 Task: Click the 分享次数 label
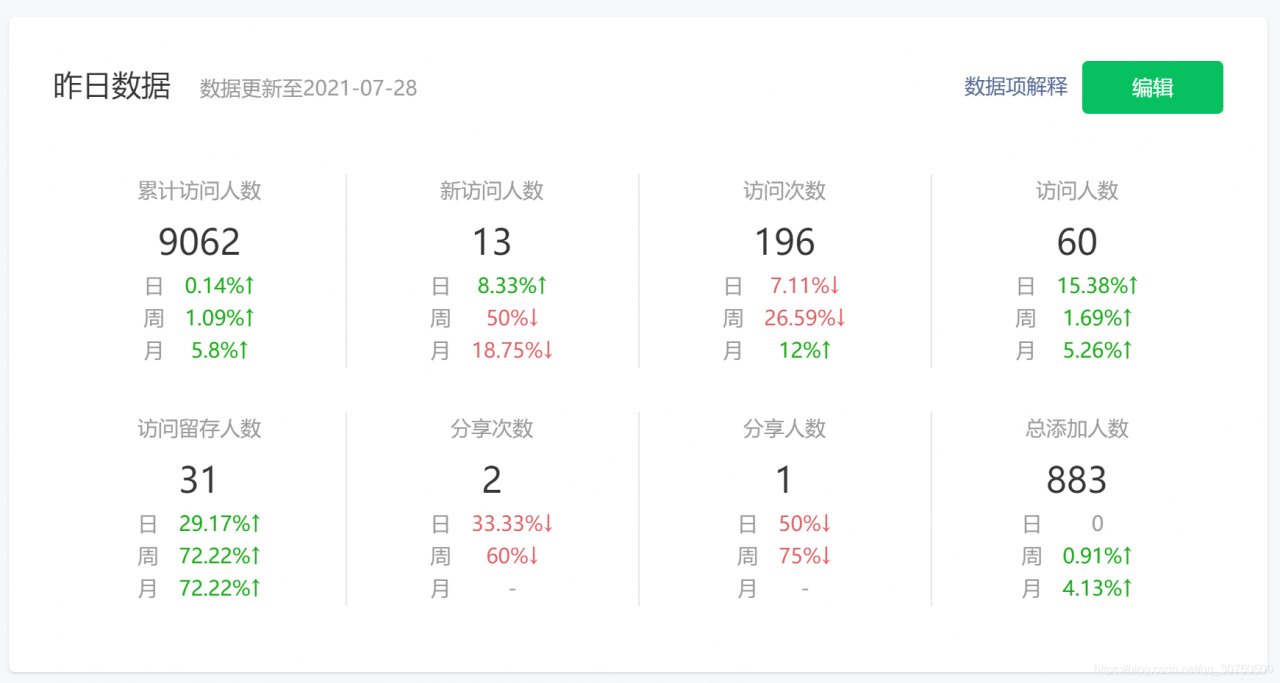492,429
